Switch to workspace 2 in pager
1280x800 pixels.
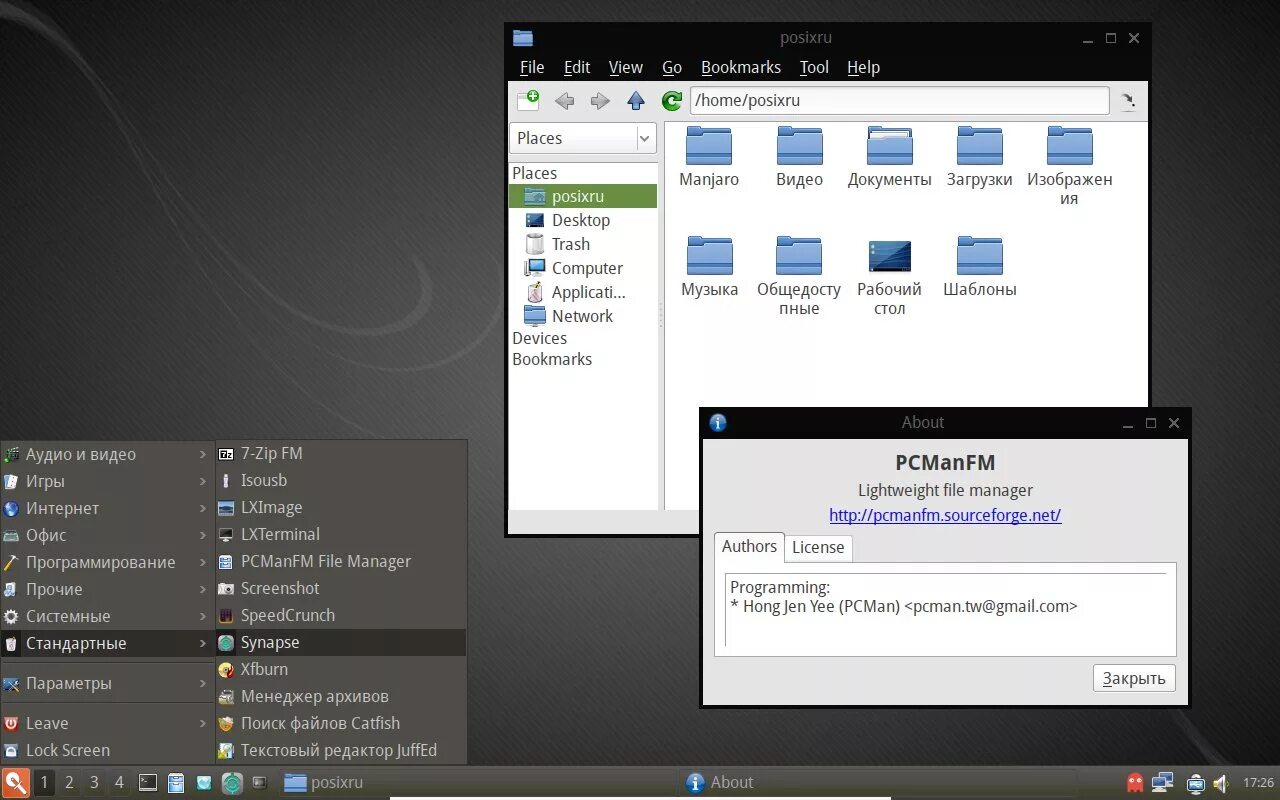[69, 782]
